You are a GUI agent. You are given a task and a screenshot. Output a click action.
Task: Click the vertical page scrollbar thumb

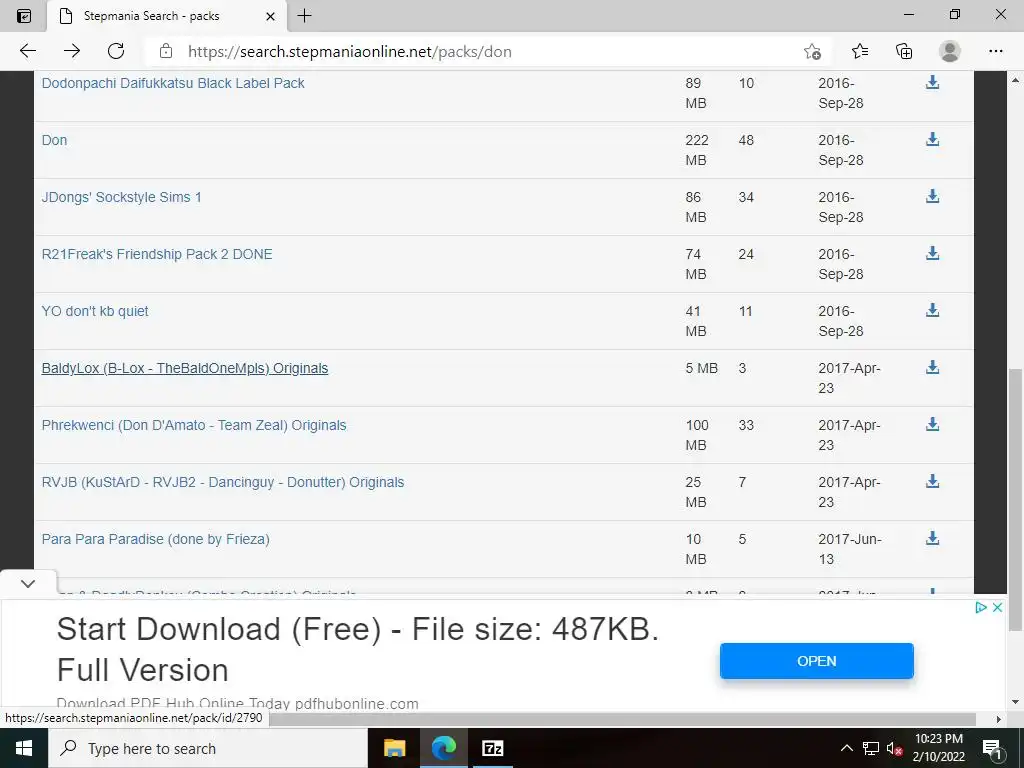(x=1016, y=500)
